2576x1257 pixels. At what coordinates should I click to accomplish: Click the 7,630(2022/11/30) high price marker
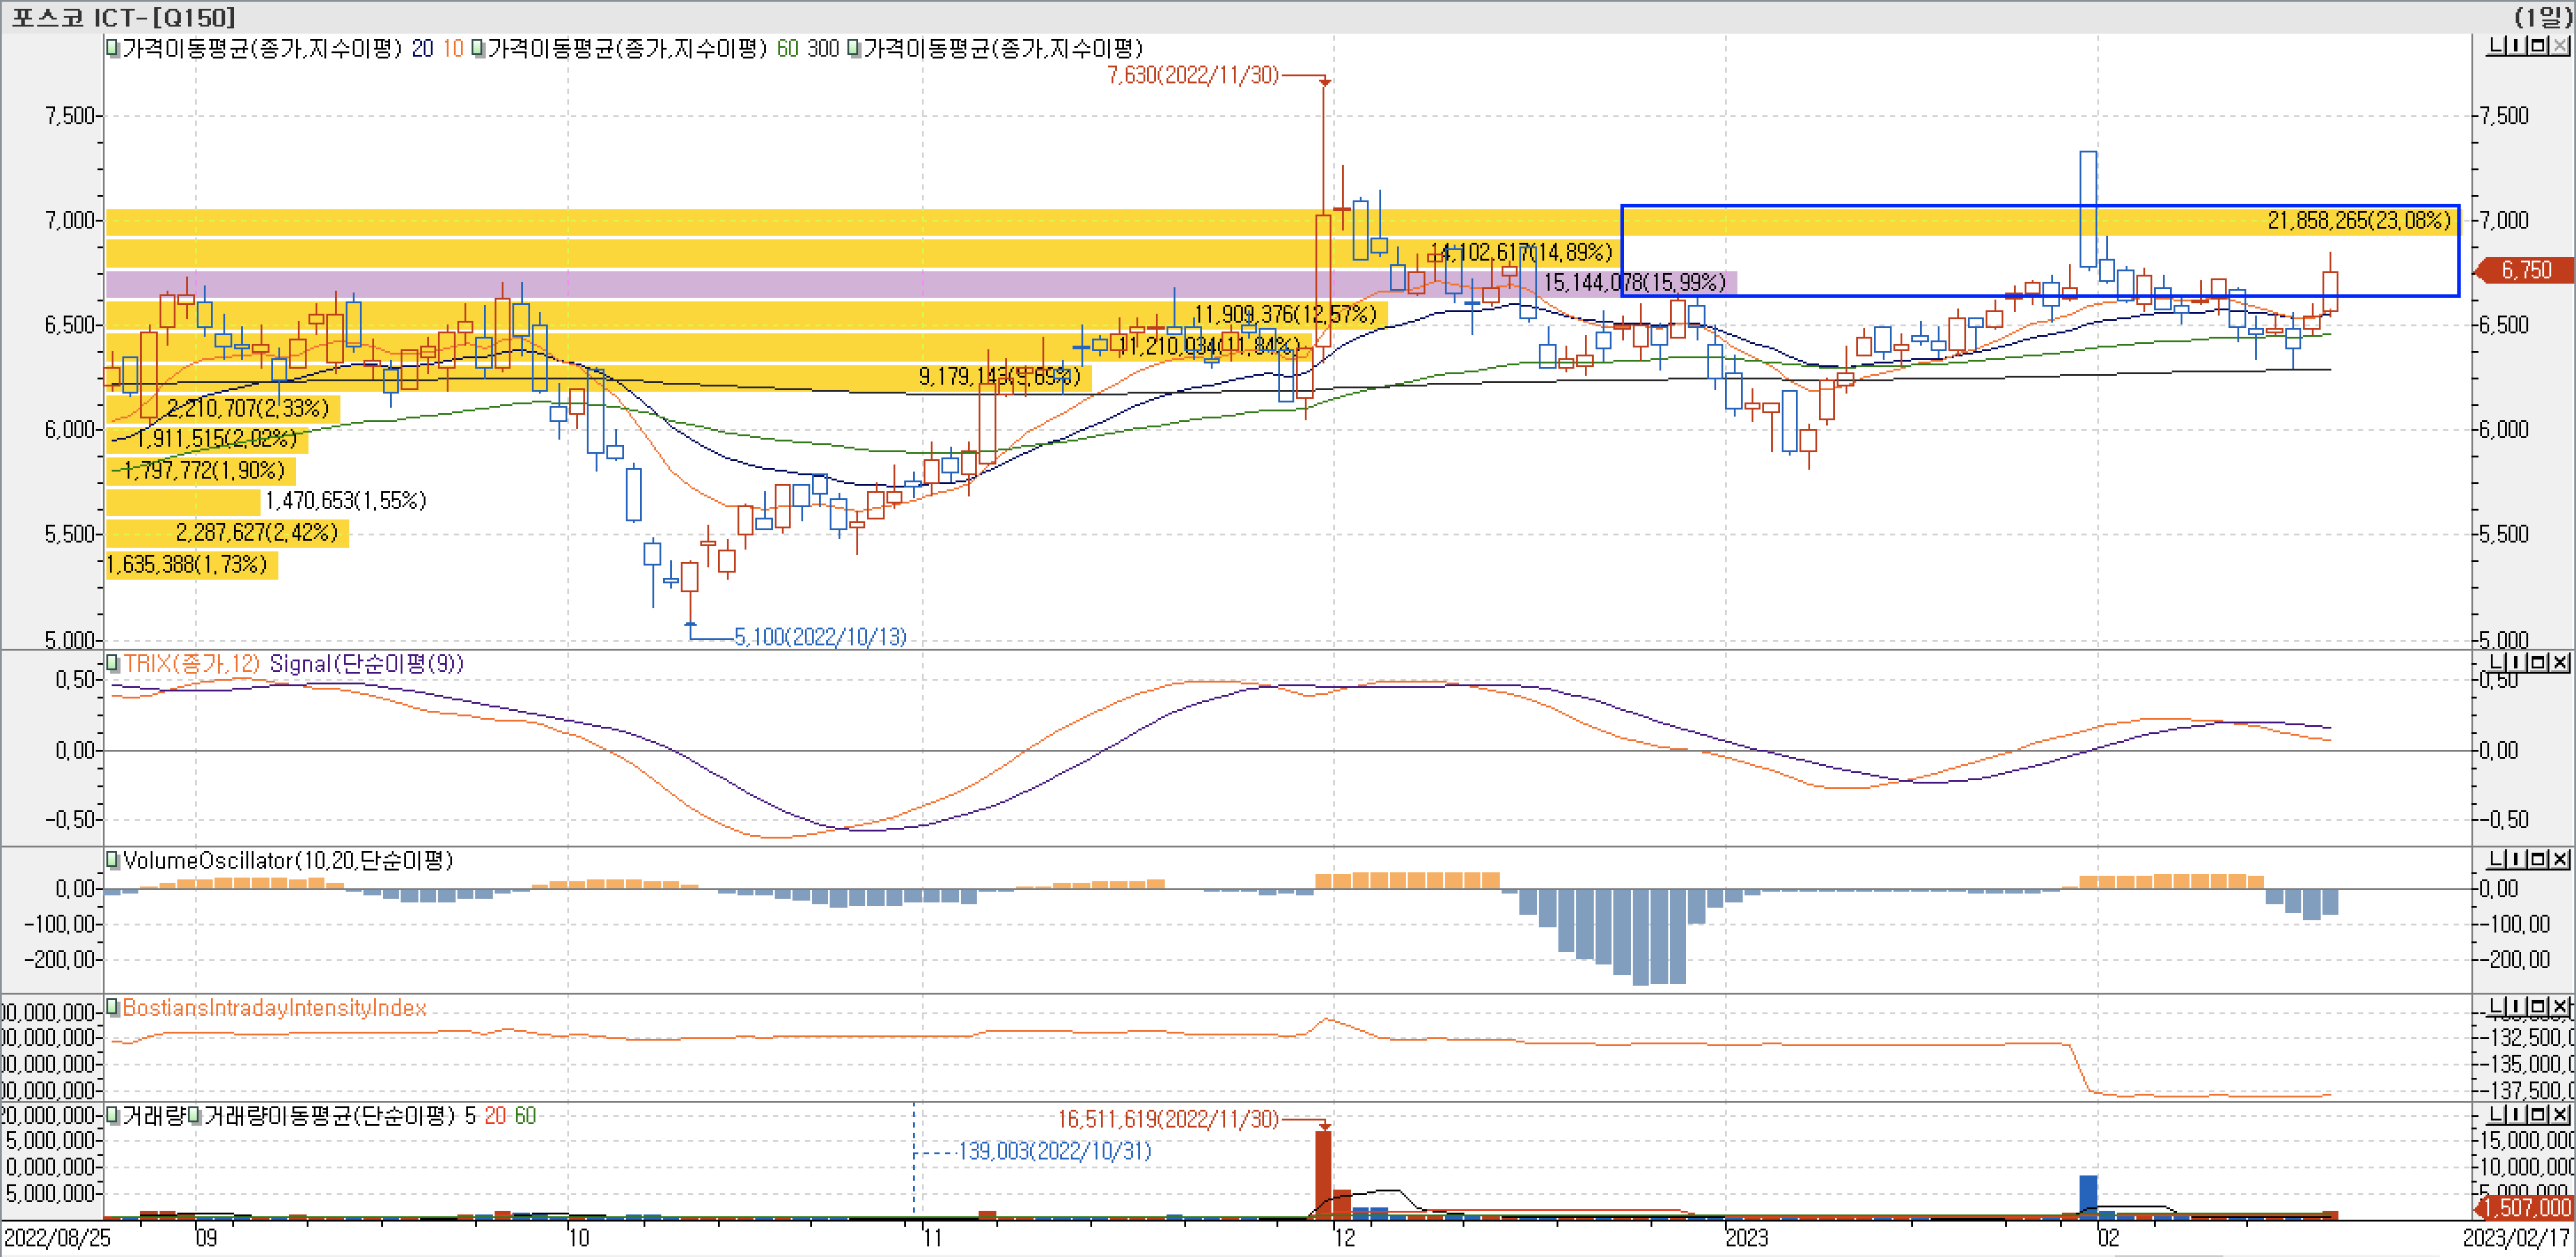(1192, 76)
